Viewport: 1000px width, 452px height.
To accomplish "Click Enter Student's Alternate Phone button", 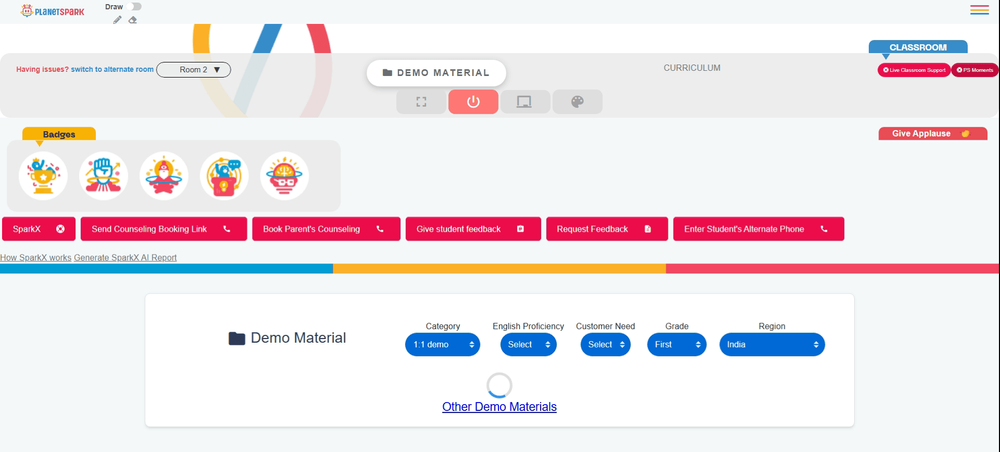I will [x=759, y=229].
